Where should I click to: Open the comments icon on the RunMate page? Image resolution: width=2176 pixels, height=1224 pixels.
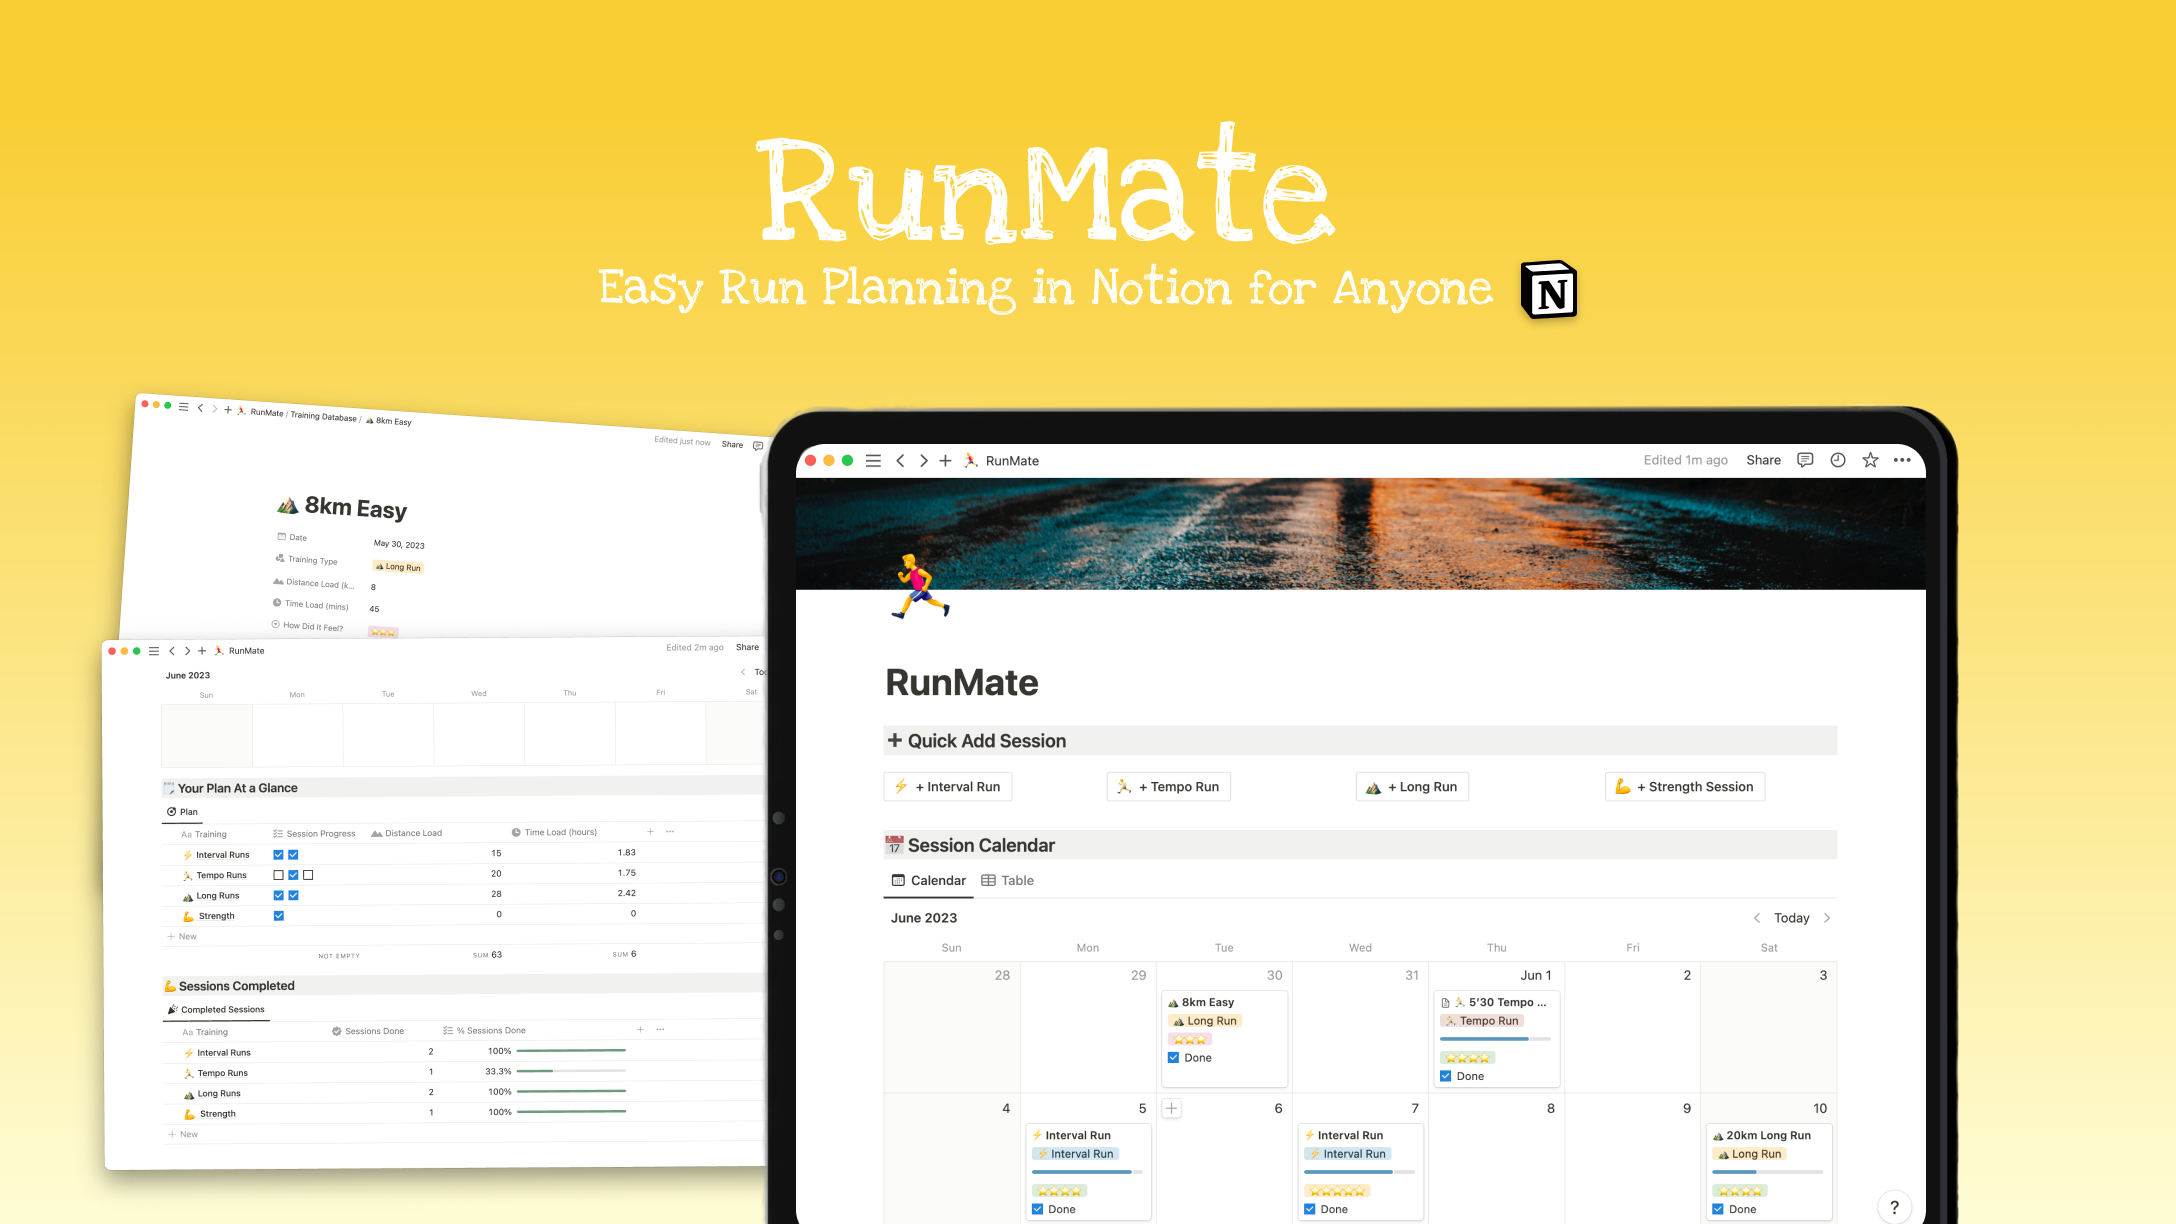pyautogui.click(x=1804, y=460)
